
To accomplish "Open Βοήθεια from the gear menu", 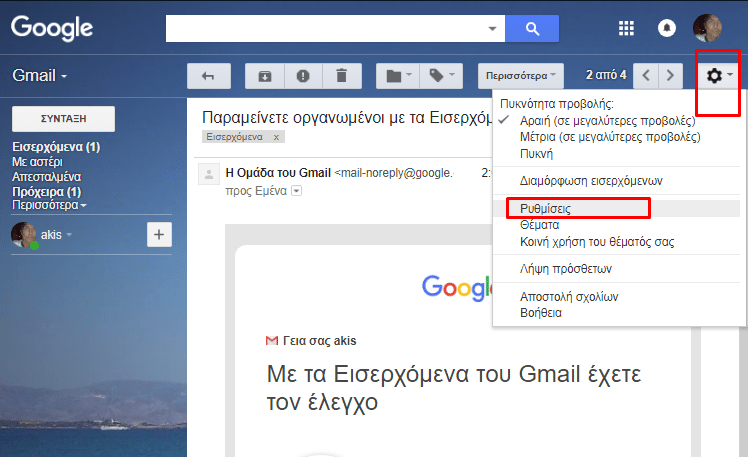I will click(541, 313).
